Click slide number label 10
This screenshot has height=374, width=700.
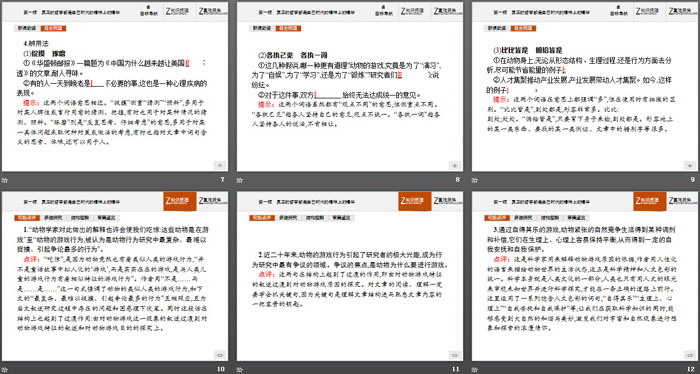[x=221, y=369]
